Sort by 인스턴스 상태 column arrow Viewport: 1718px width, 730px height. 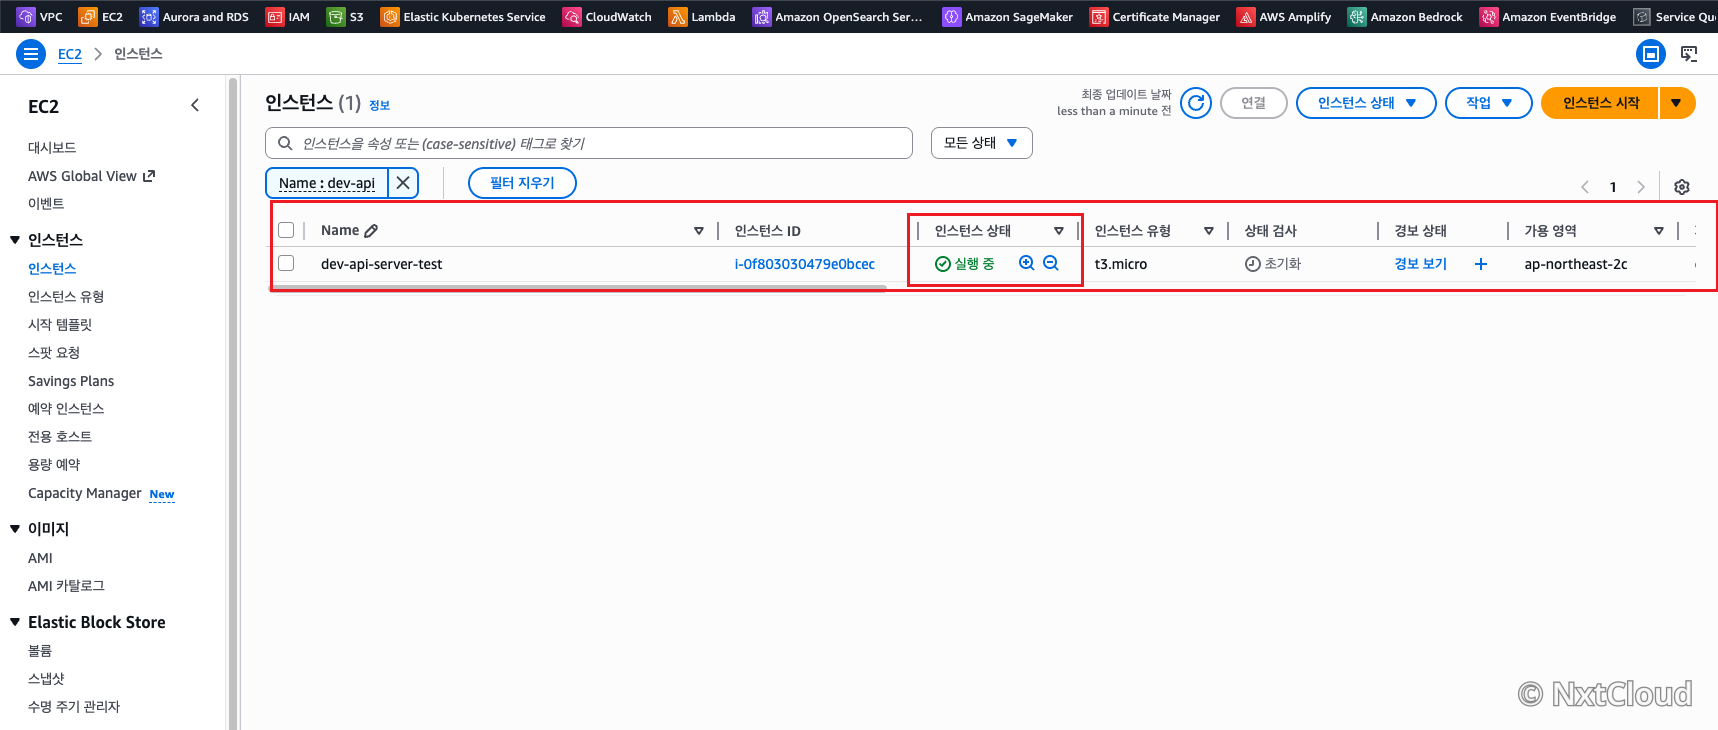pos(1059,231)
